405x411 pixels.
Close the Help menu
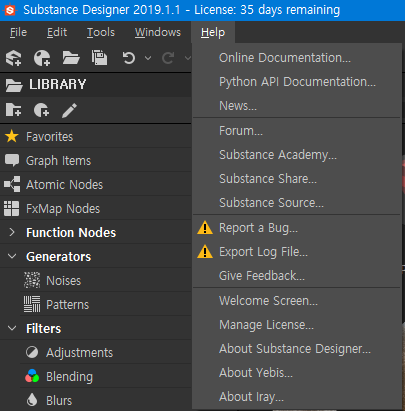click(x=213, y=32)
